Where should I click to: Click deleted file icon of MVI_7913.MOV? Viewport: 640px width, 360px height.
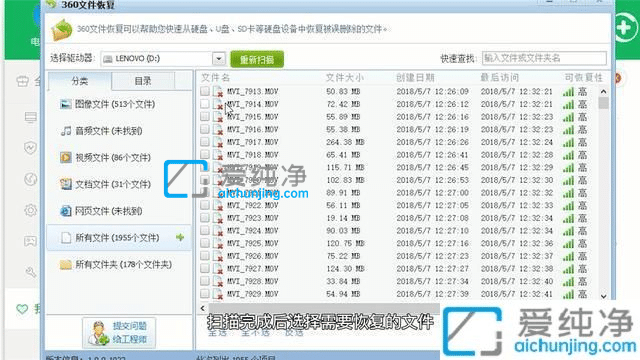coord(218,91)
